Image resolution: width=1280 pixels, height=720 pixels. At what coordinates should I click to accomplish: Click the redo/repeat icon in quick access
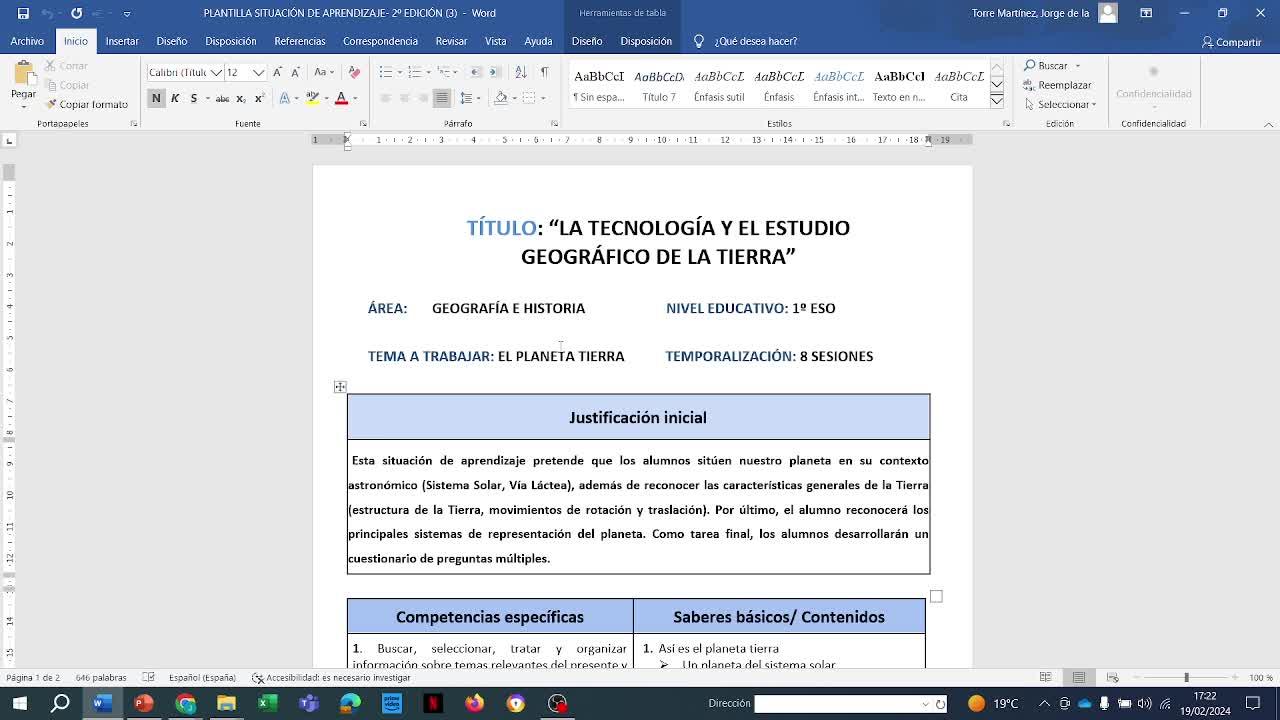point(76,13)
